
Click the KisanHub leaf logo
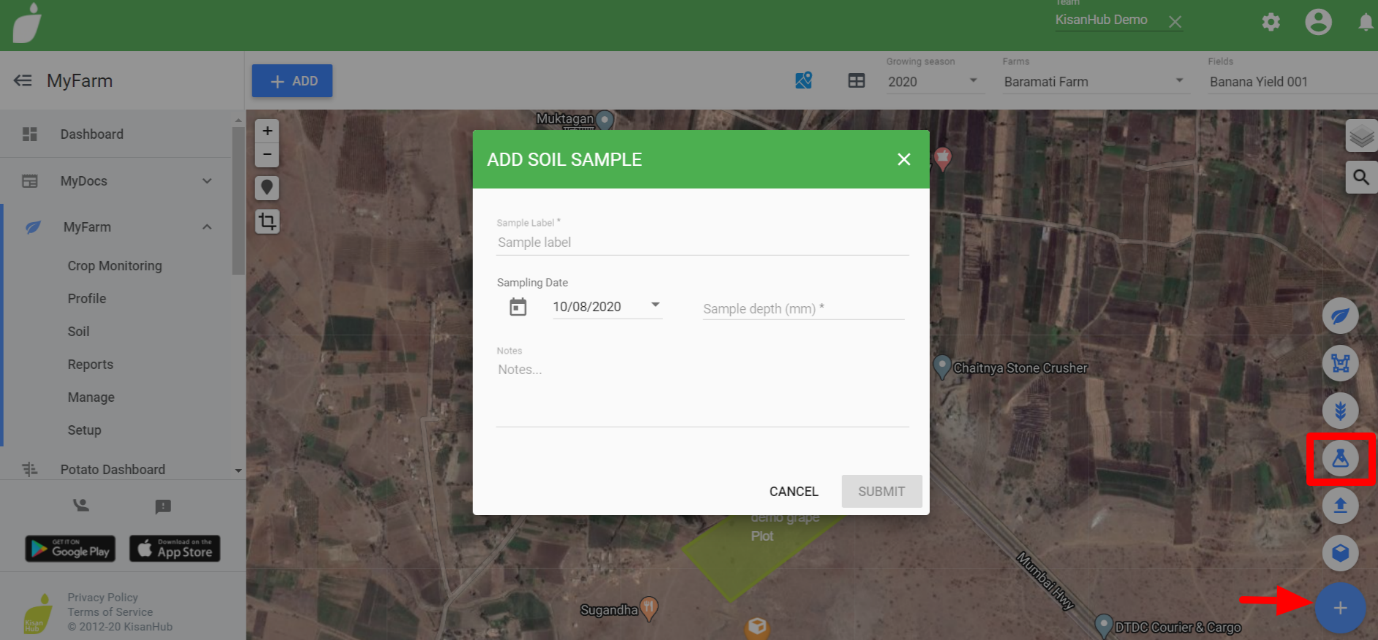click(28, 24)
